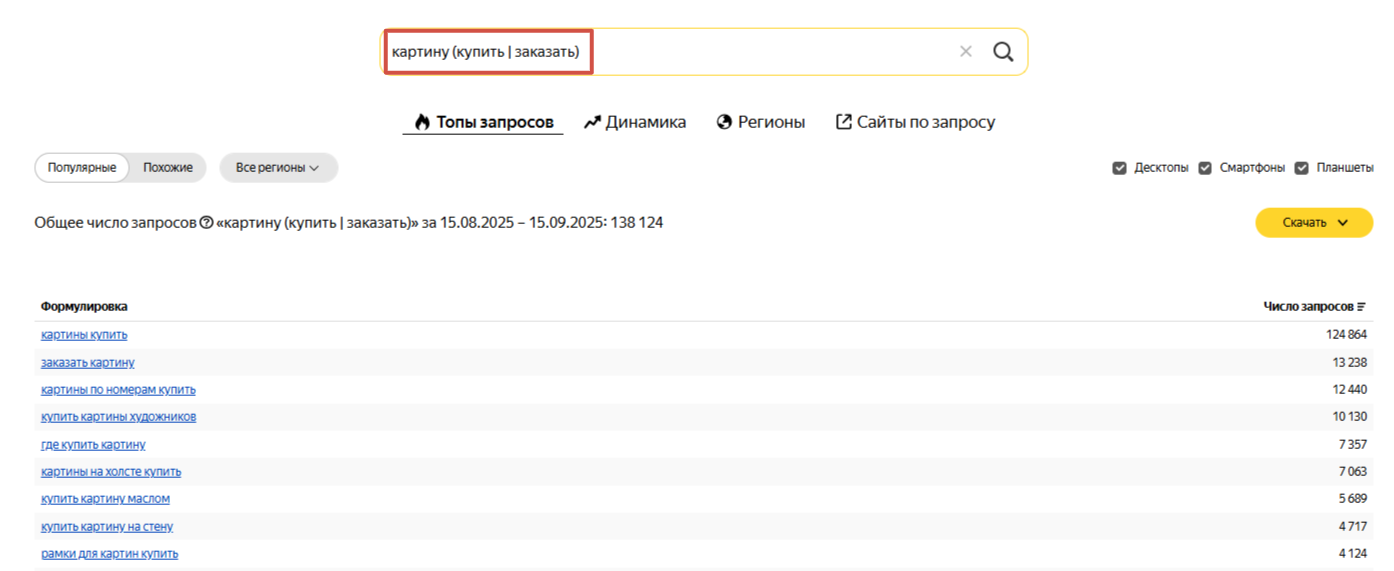
Task: Select the value 12 440
Action: (1350, 389)
